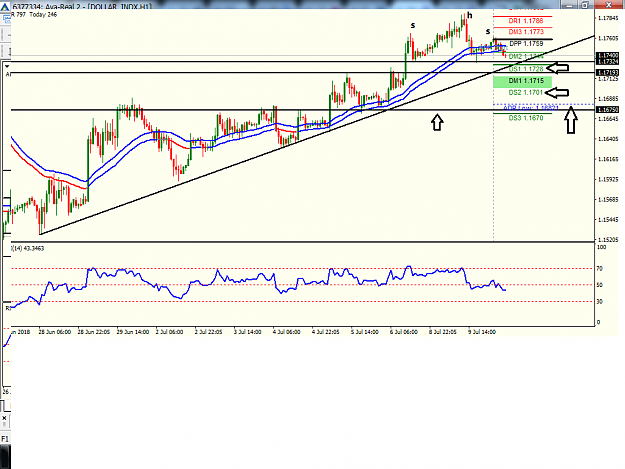Click the 1.16750 horizontal line price tag

coord(607,110)
